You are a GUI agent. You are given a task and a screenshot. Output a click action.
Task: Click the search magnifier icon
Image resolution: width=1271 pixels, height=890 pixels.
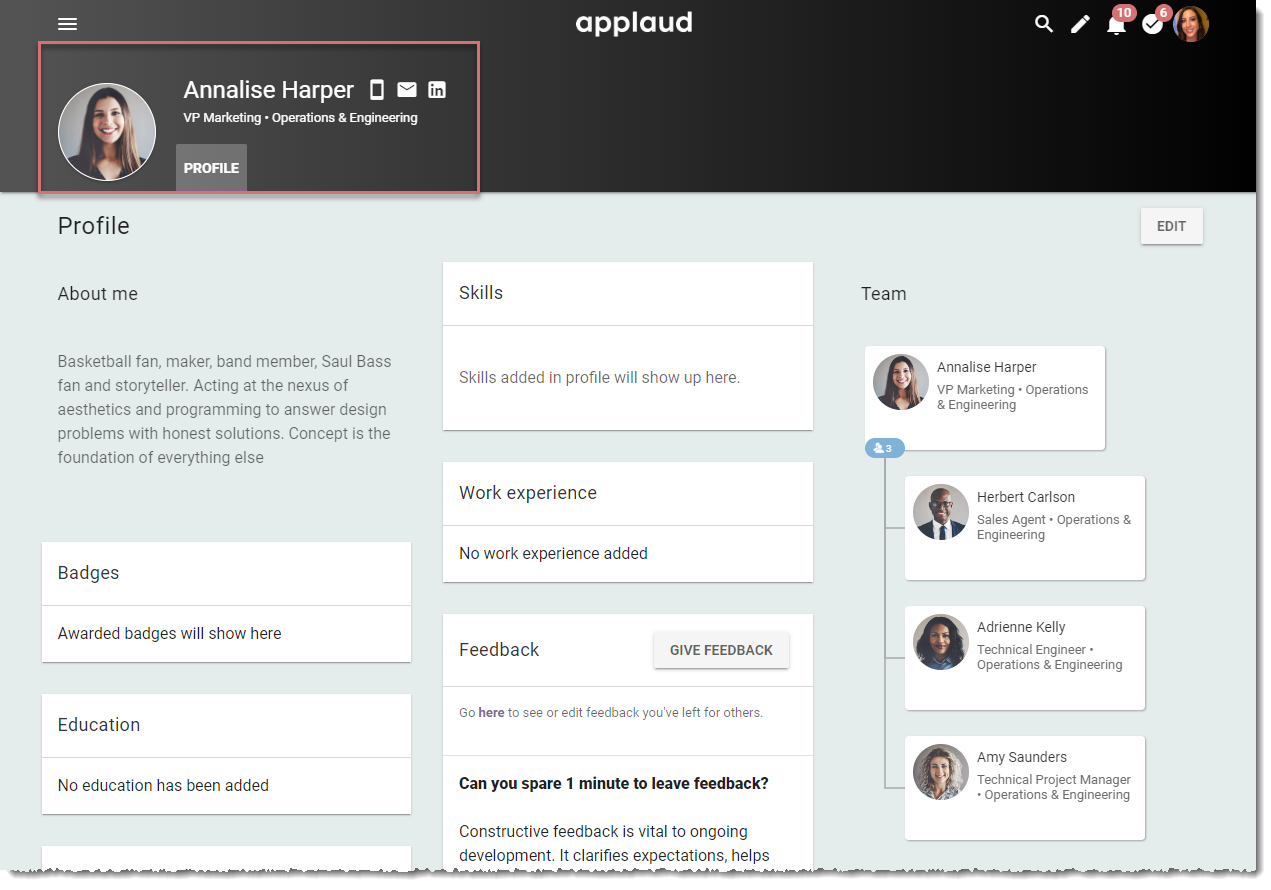[1044, 24]
